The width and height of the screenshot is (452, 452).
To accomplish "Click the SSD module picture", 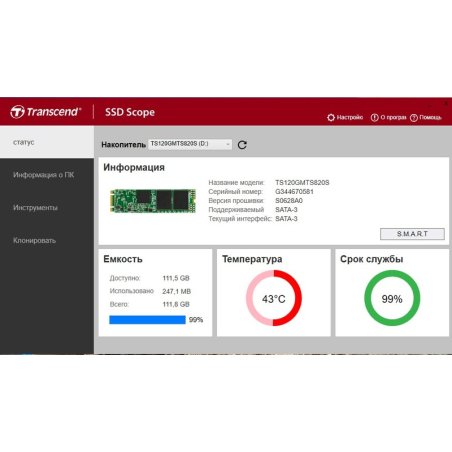I will 153,201.
